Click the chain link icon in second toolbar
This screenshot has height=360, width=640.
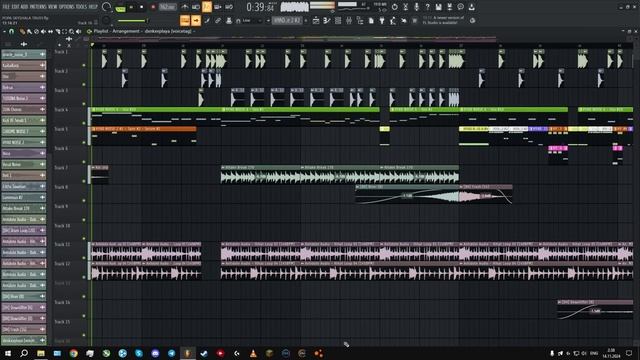coord(218,20)
